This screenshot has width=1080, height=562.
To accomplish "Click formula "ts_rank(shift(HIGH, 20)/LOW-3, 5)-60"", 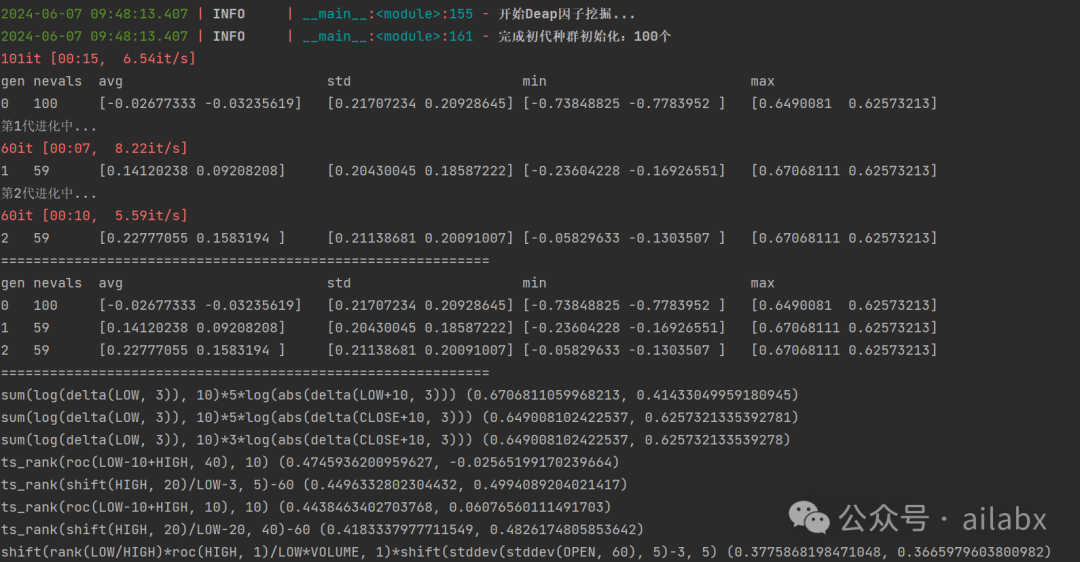I will point(147,485).
